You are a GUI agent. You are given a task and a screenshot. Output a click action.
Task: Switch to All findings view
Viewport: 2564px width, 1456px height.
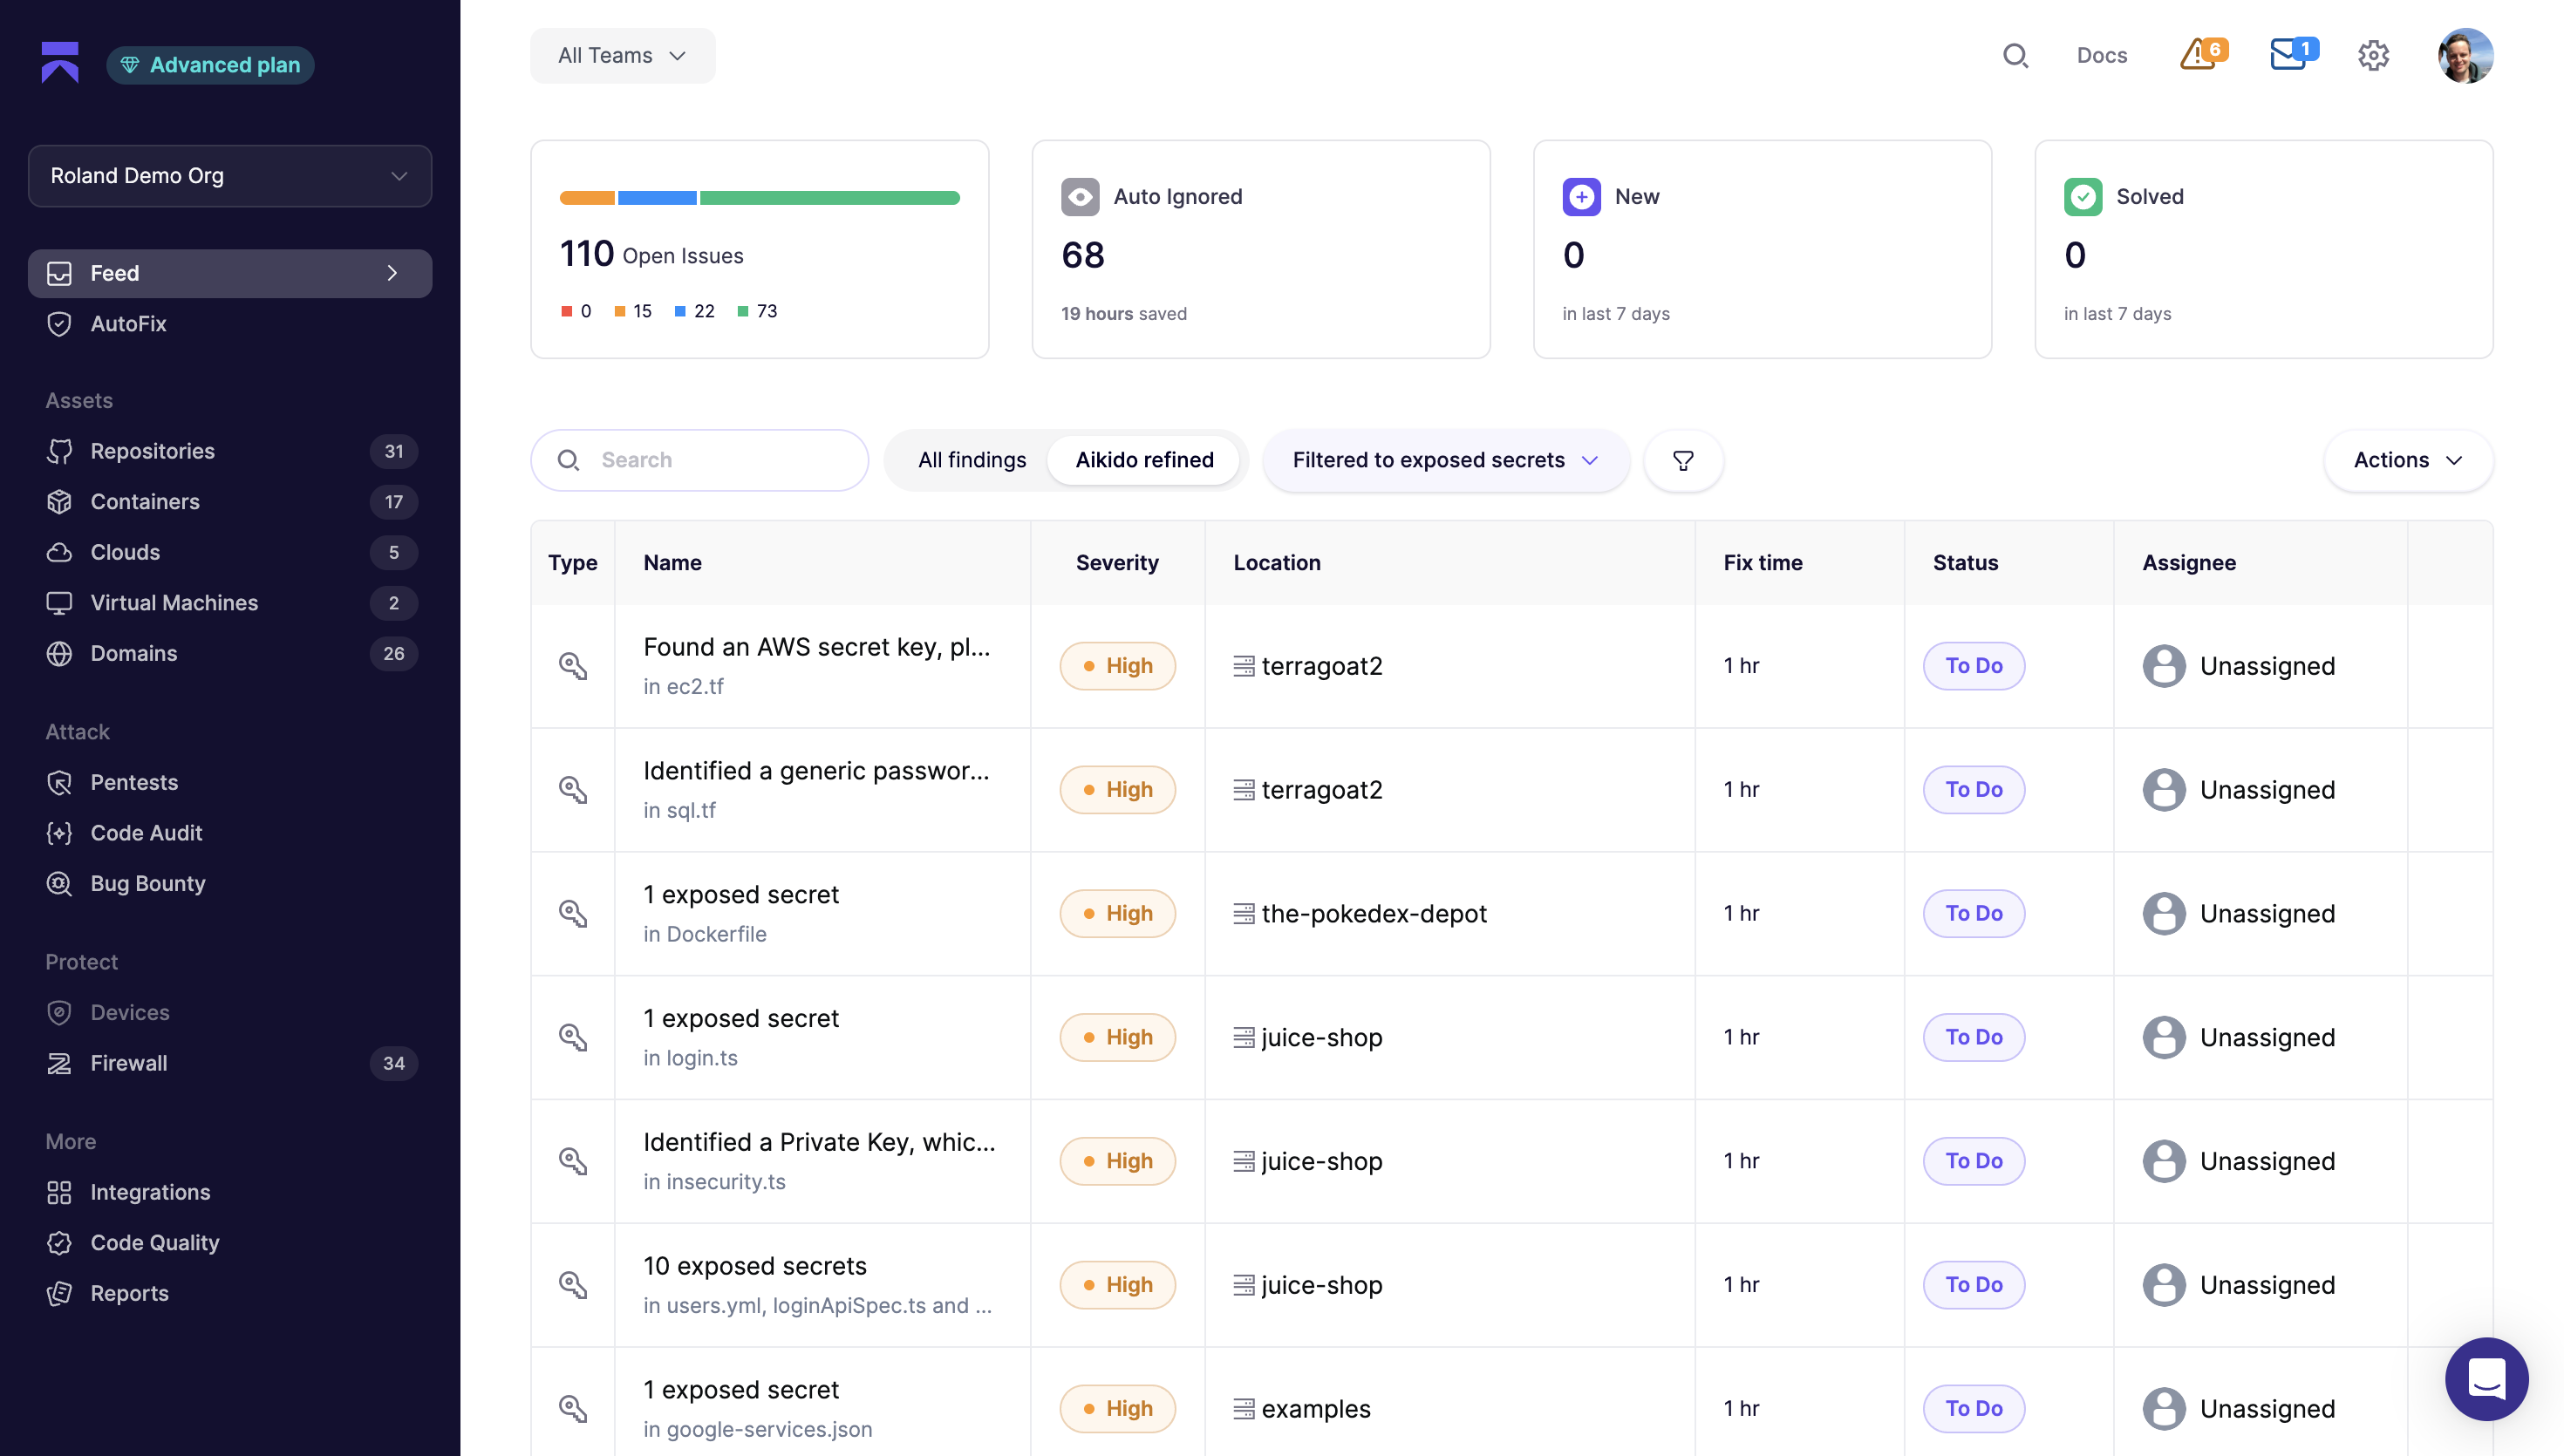972,460
